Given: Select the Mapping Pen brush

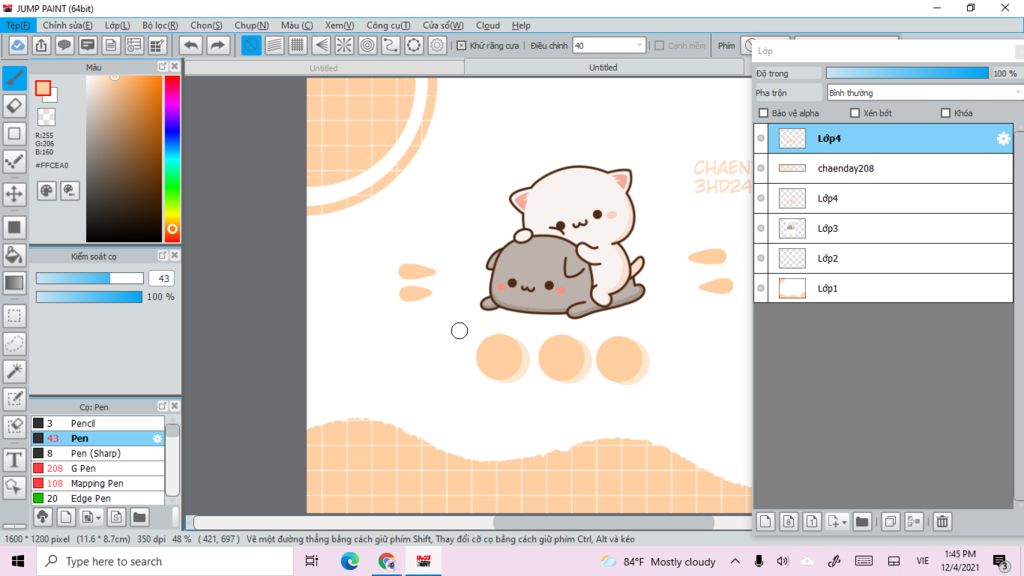Looking at the screenshot, I should tap(97, 483).
